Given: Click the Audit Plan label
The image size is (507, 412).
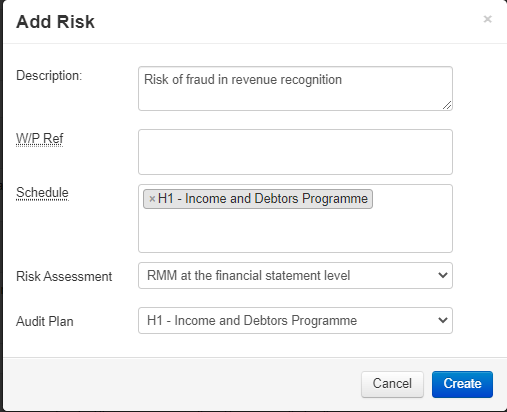Looking at the screenshot, I should [45, 321].
